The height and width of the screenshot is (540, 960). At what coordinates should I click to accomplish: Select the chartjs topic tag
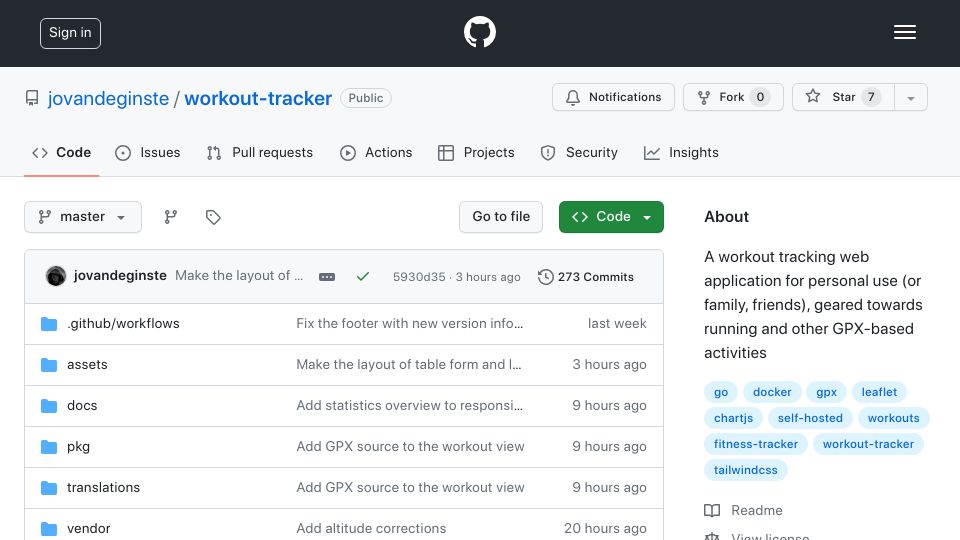[x=733, y=418]
